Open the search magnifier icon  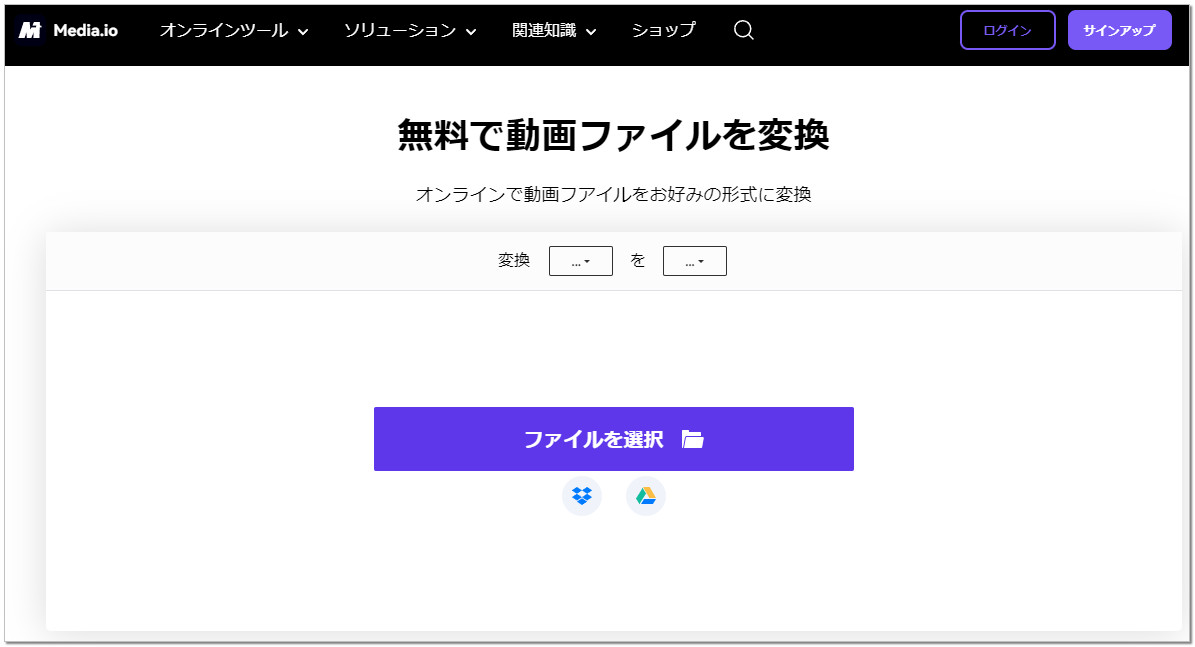[x=743, y=30]
